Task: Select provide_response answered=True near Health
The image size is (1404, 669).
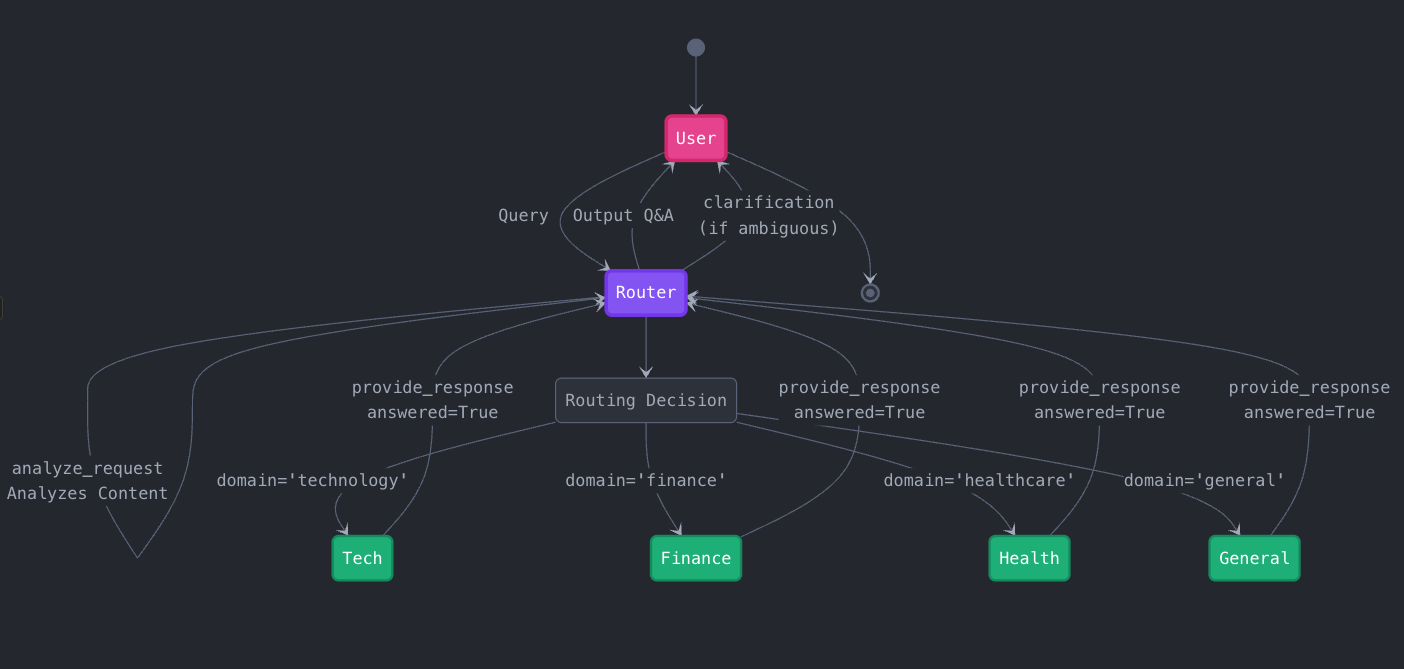Action: [1100, 399]
